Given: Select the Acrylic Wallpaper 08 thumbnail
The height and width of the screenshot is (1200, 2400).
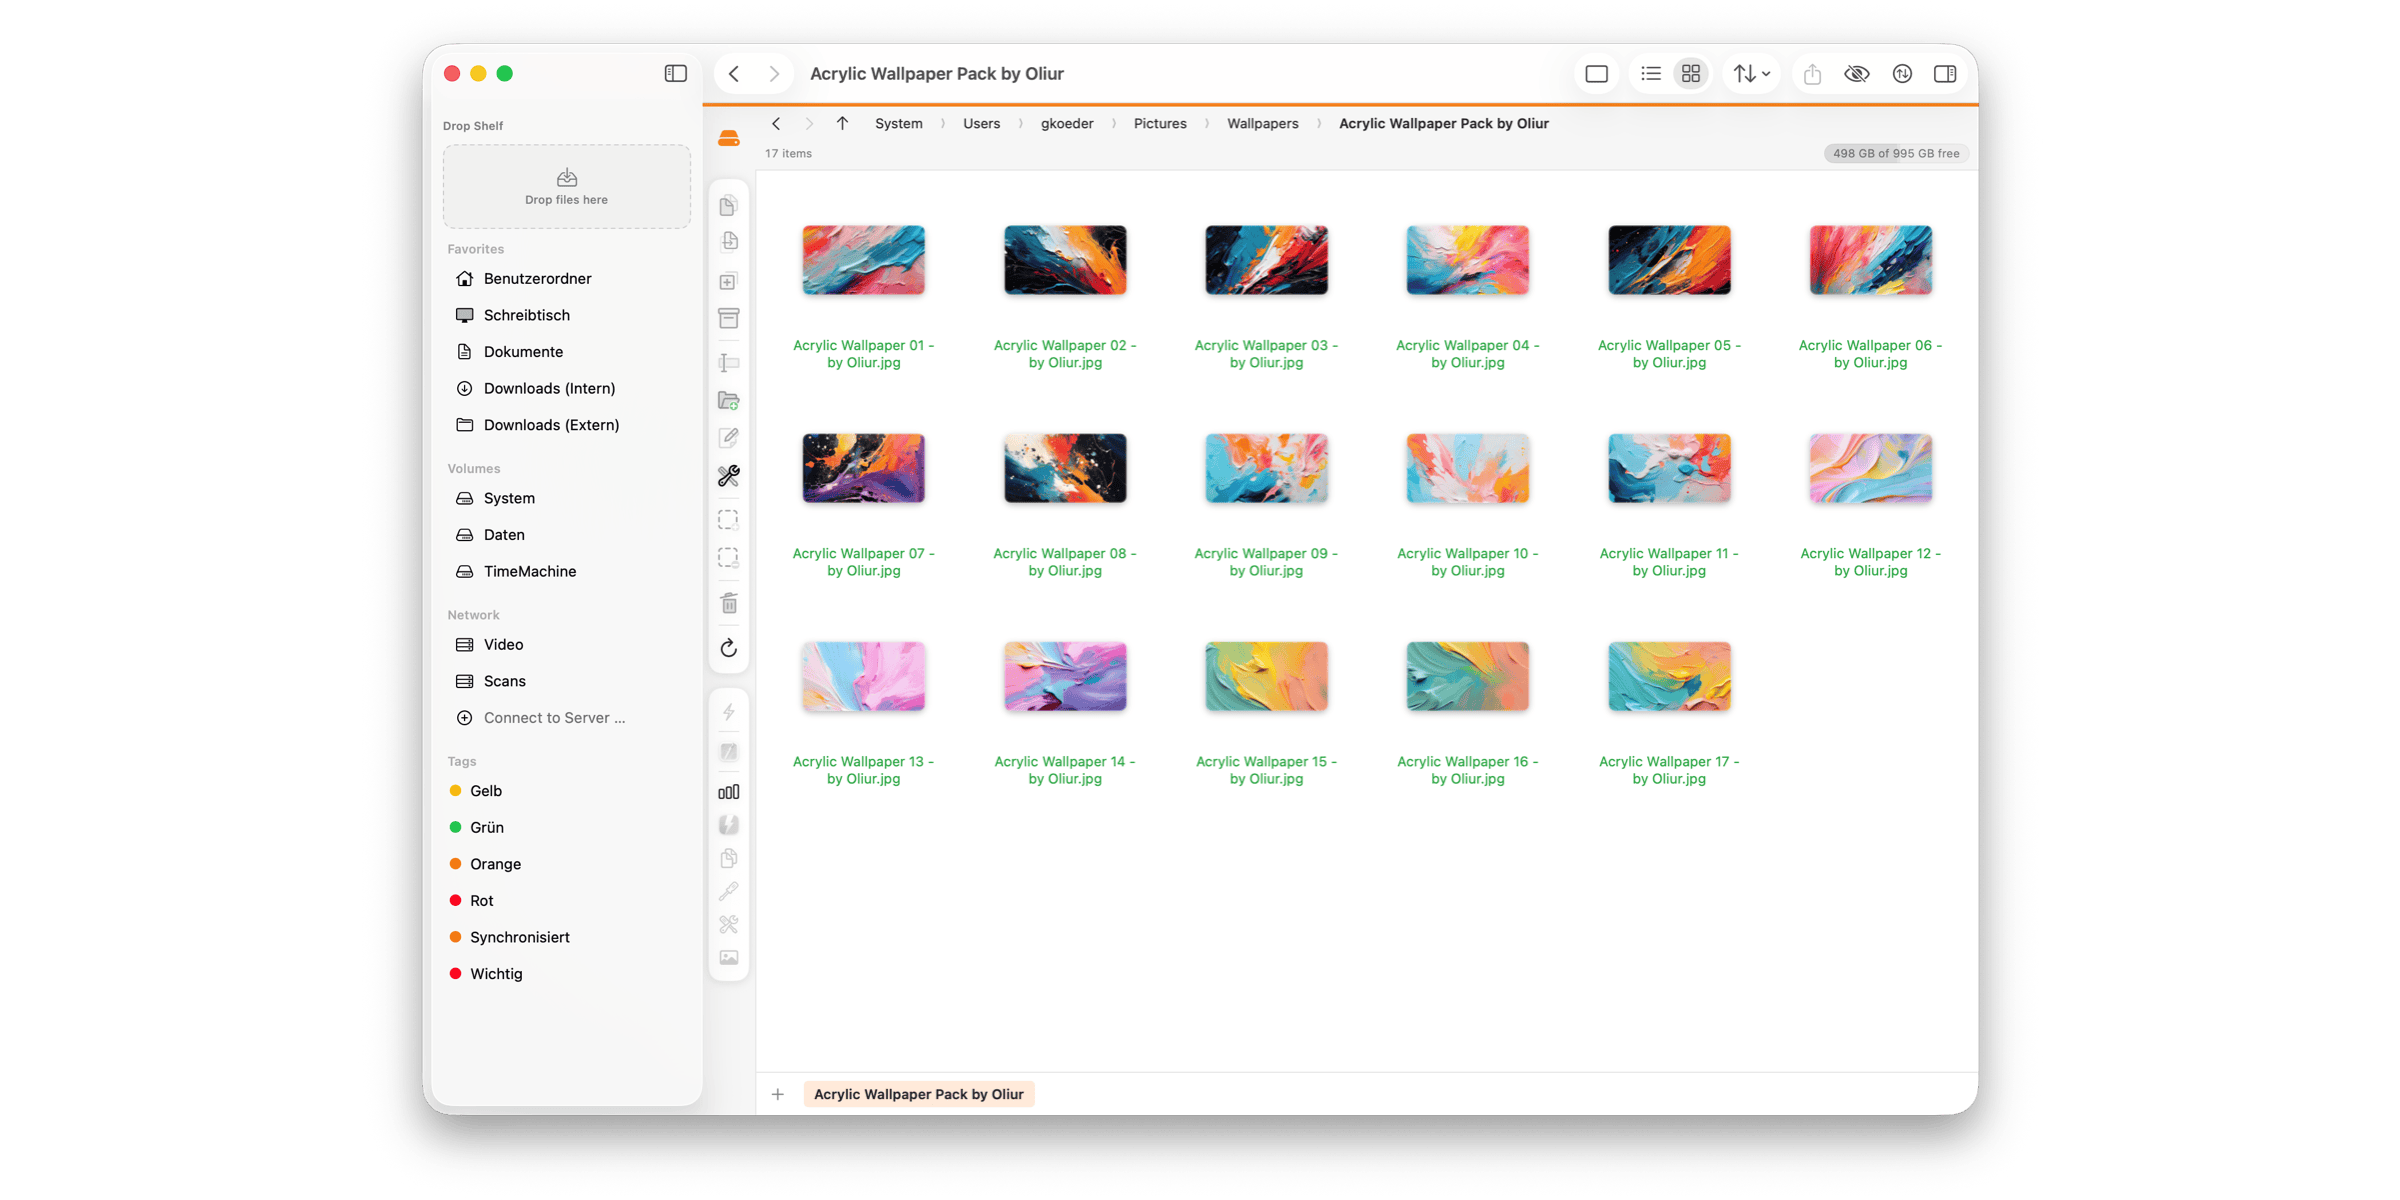Looking at the screenshot, I should 1065,468.
